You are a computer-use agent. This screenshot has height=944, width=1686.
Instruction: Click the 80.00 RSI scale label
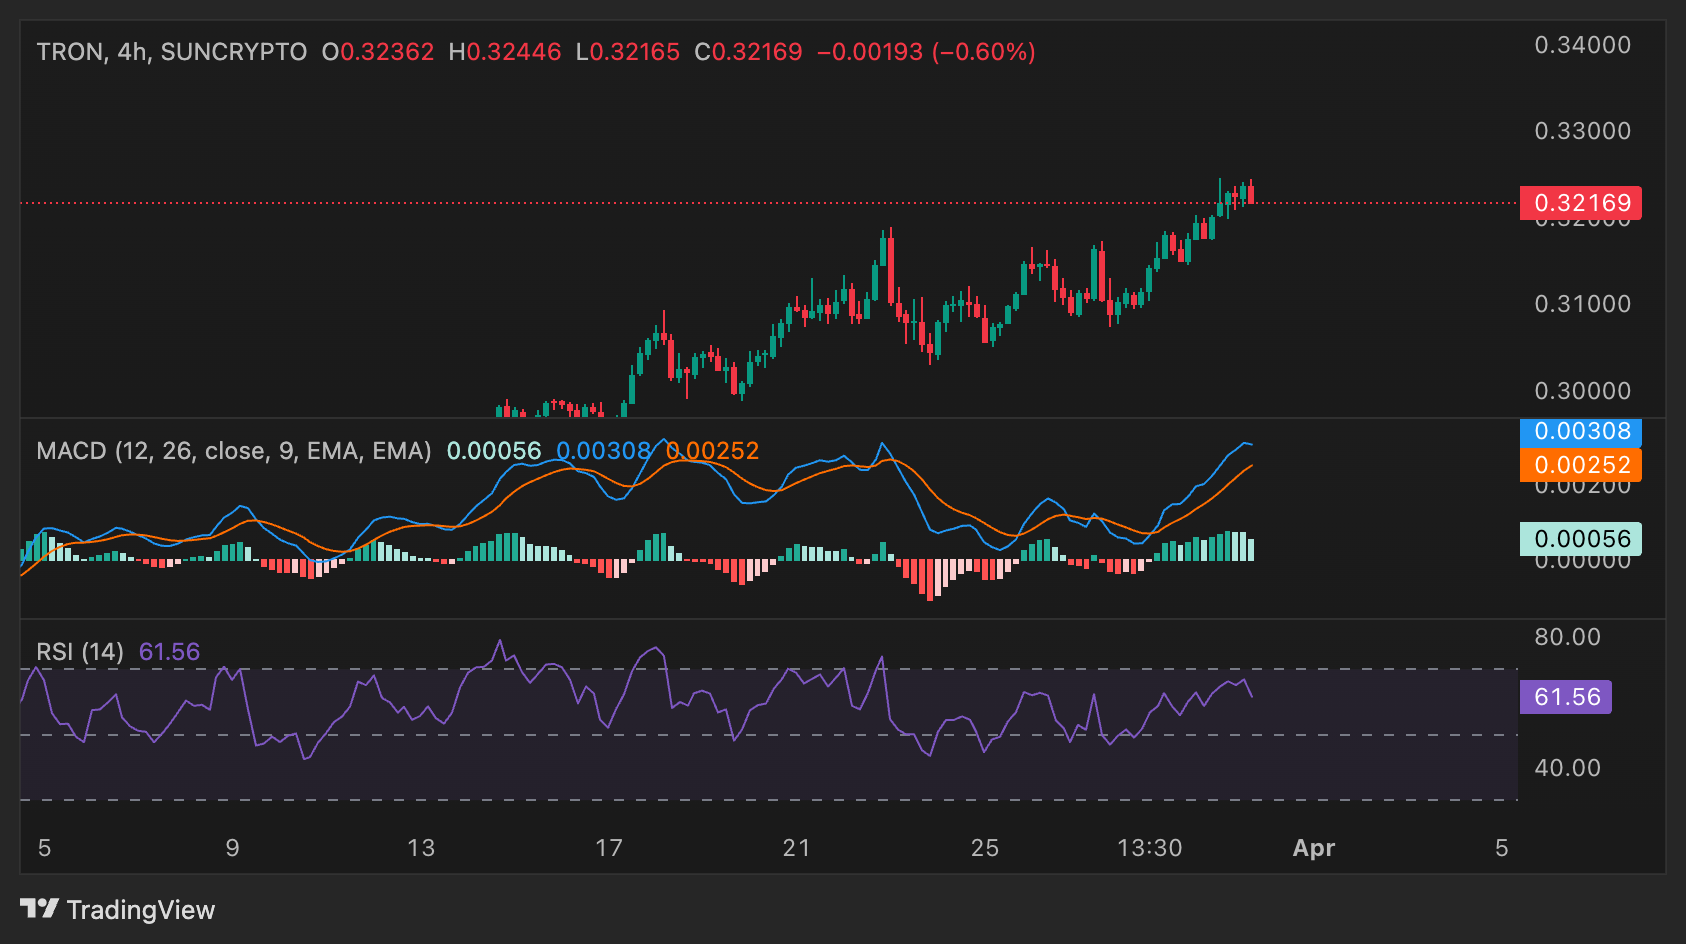1567,637
